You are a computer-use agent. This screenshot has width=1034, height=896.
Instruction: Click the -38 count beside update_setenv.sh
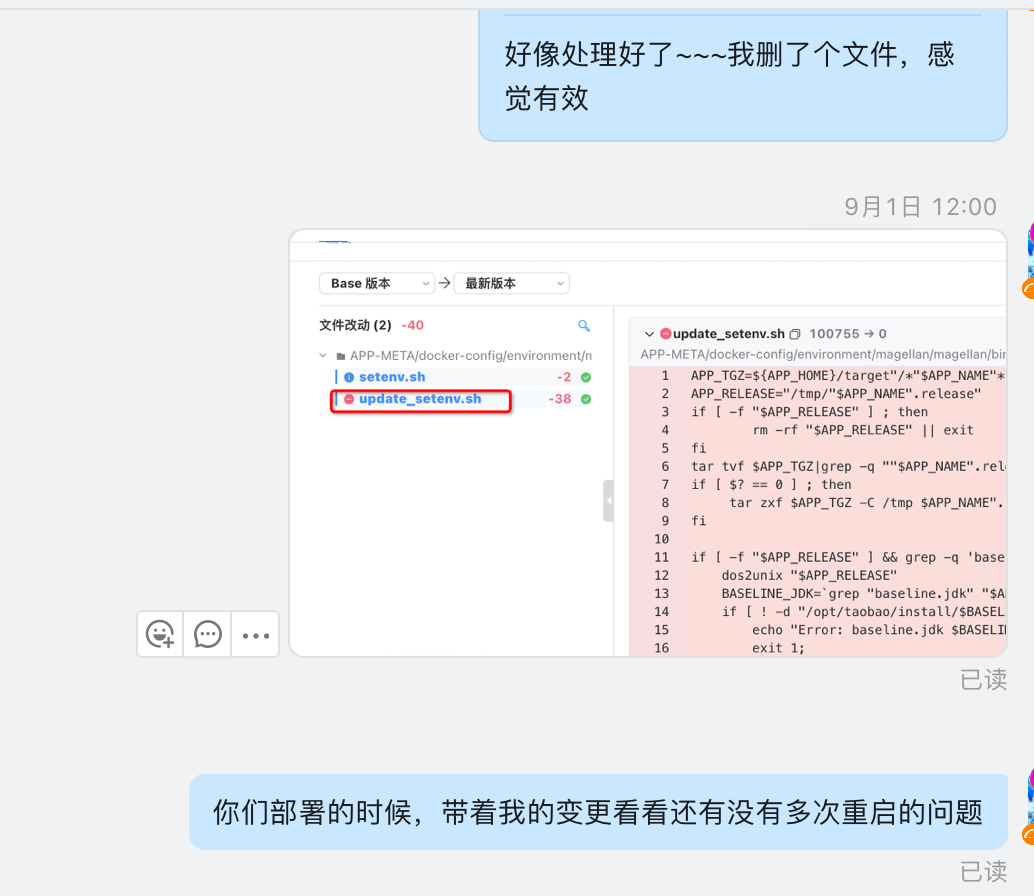click(560, 399)
